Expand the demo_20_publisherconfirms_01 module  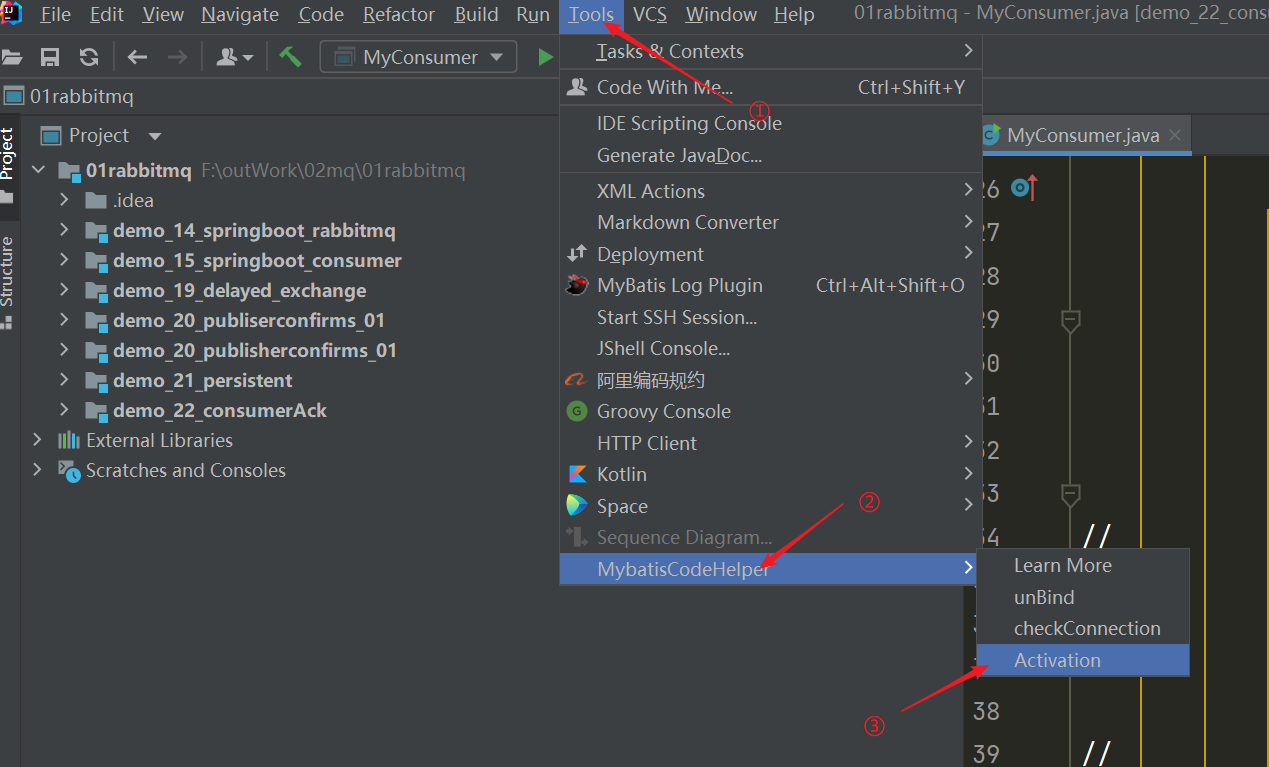pos(64,350)
